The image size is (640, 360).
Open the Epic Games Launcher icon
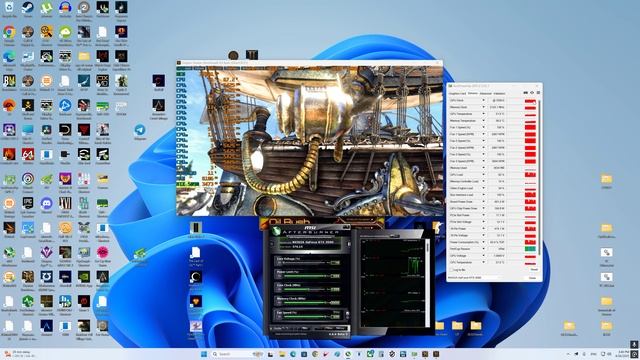28,204
